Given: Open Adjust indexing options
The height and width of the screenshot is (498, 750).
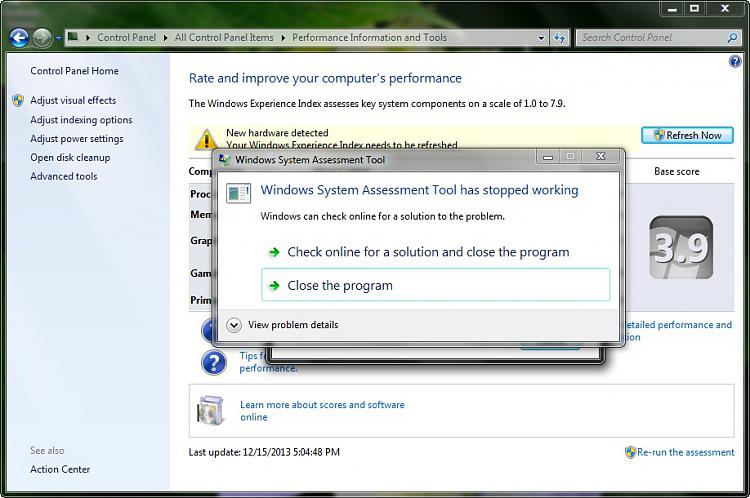Looking at the screenshot, I should tap(81, 120).
